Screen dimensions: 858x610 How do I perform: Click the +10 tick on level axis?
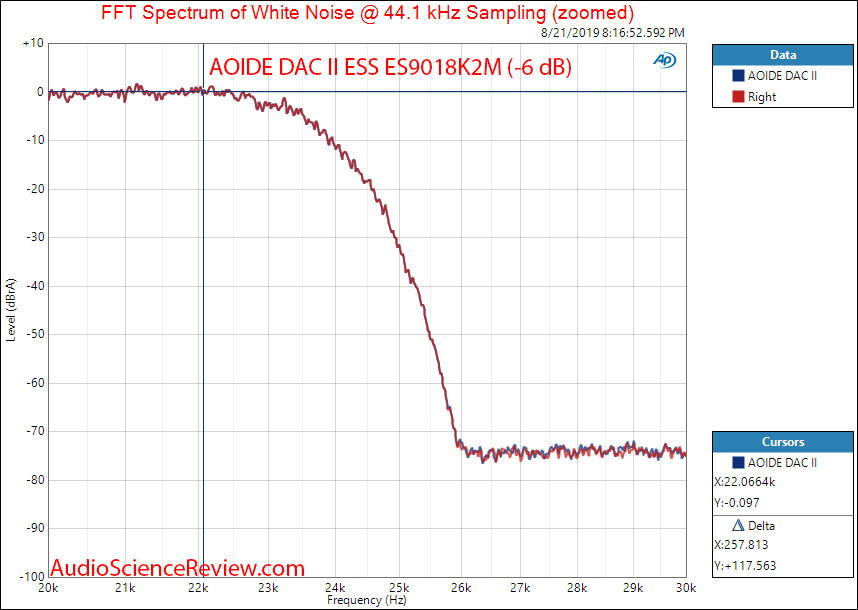[33, 43]
